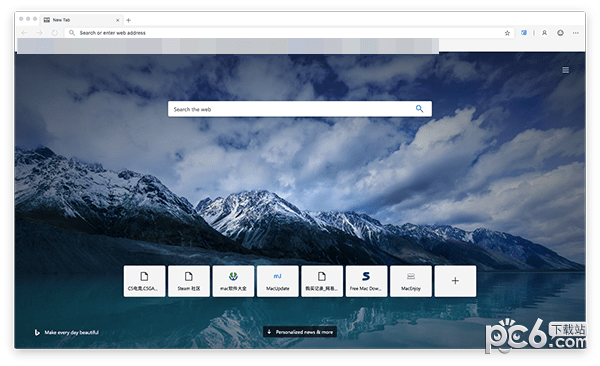600x366 pixels.
Task: Click Personalized news & more button
Action: [300, 332]
